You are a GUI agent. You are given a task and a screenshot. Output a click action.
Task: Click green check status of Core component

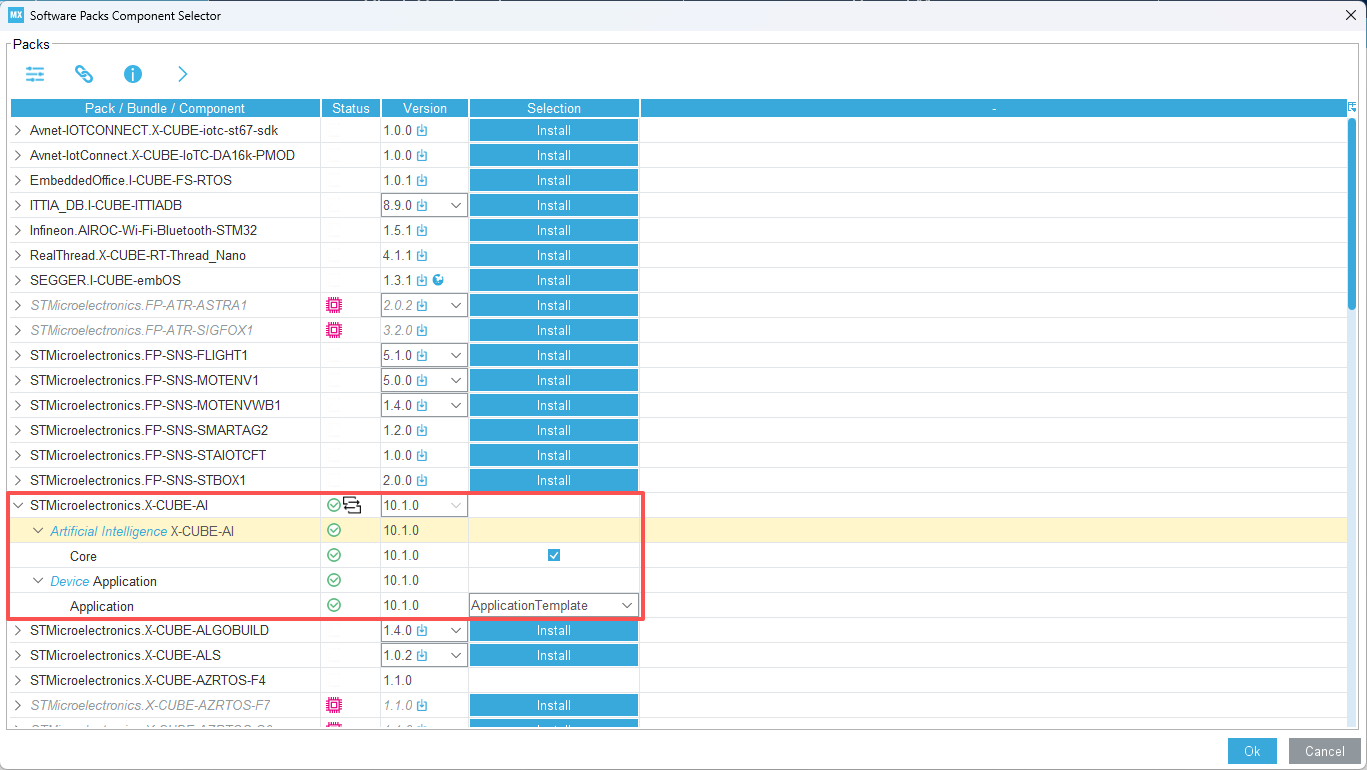pyautogui.click(x=334, y=555)
